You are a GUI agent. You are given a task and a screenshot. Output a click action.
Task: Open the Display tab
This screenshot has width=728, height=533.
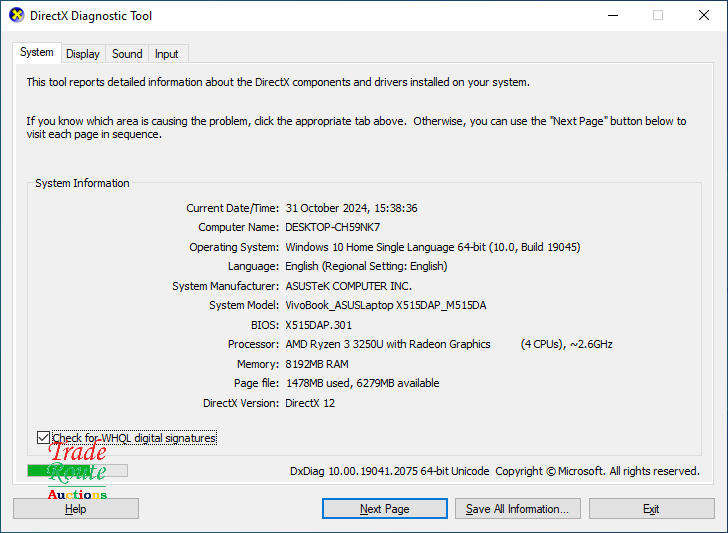tap(83, 54)
